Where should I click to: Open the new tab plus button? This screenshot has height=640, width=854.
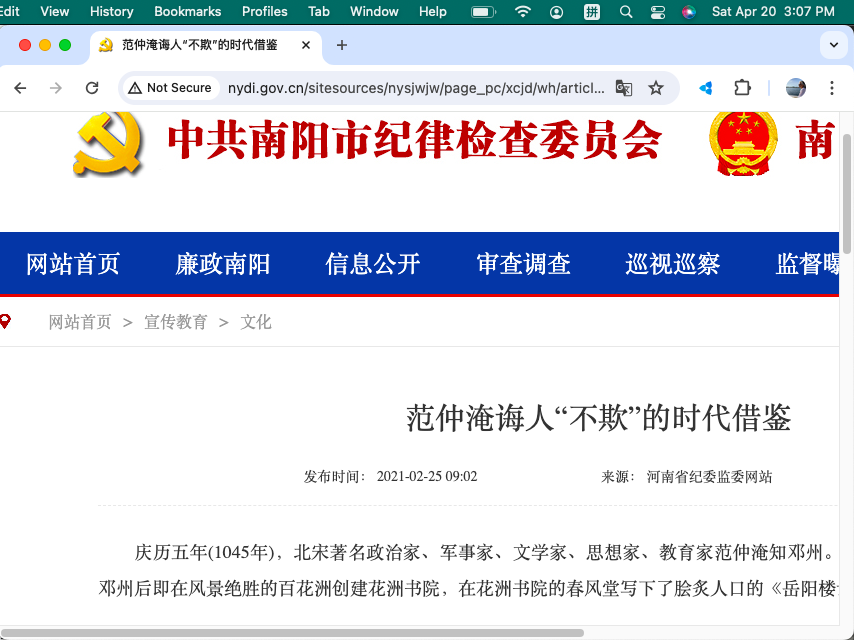[342, 45]
